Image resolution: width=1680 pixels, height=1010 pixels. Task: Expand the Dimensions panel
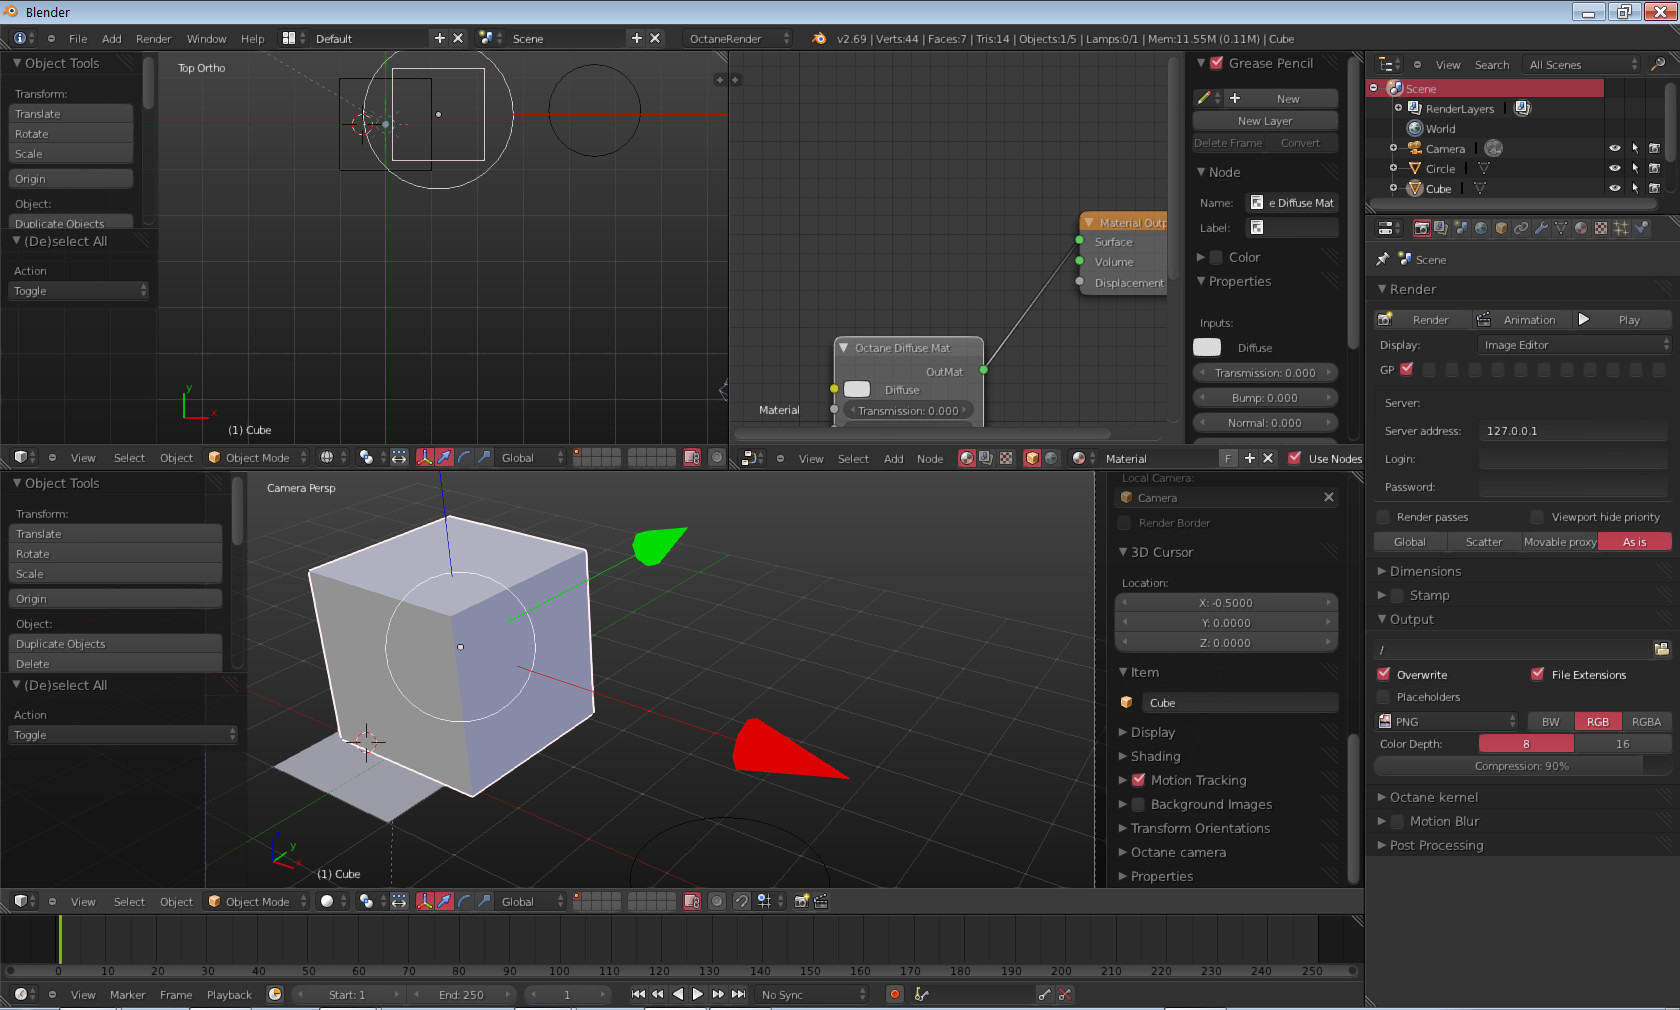point(1424,571)
